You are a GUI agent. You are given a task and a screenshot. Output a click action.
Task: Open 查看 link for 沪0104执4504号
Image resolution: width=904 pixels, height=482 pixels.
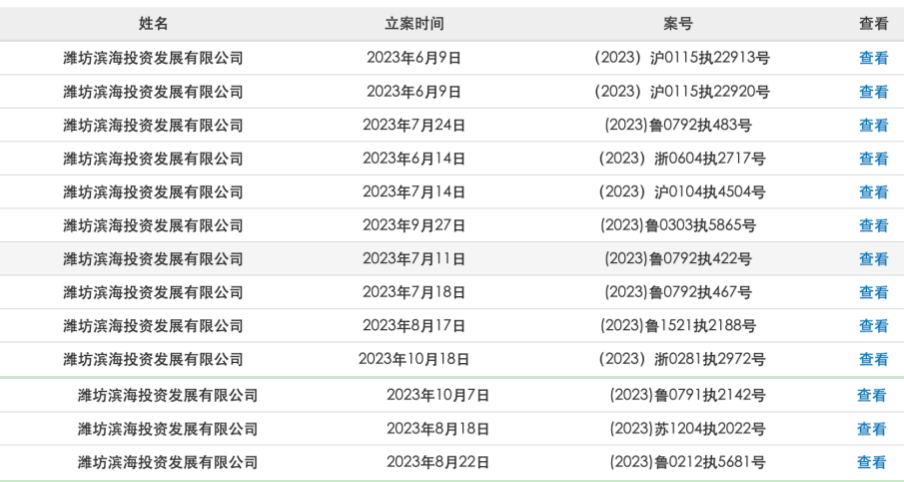tap(873, 192)
